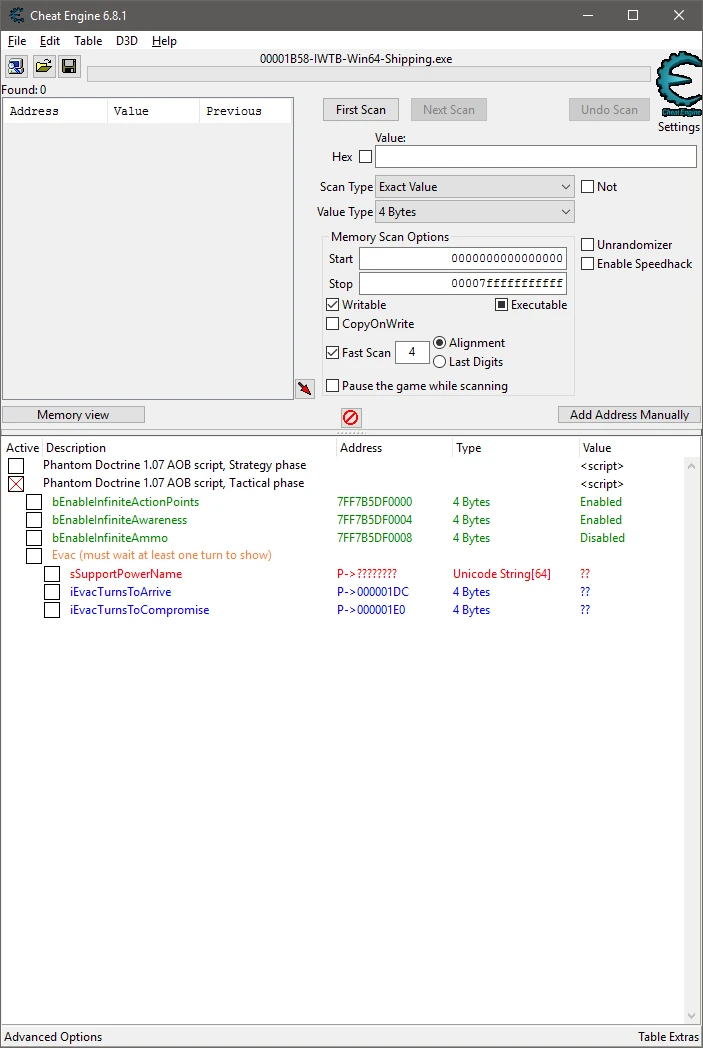Image resolution: width=703 pixels, height=1048 pixels.
Task: Toggle iEvacTurnsToCompromise active checkbox
Action: [x=52, y=610]
